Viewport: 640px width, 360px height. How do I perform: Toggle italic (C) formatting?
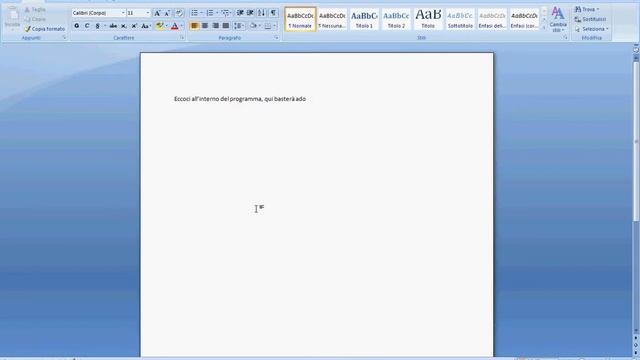pyautogui.click(x=87, y=26)
